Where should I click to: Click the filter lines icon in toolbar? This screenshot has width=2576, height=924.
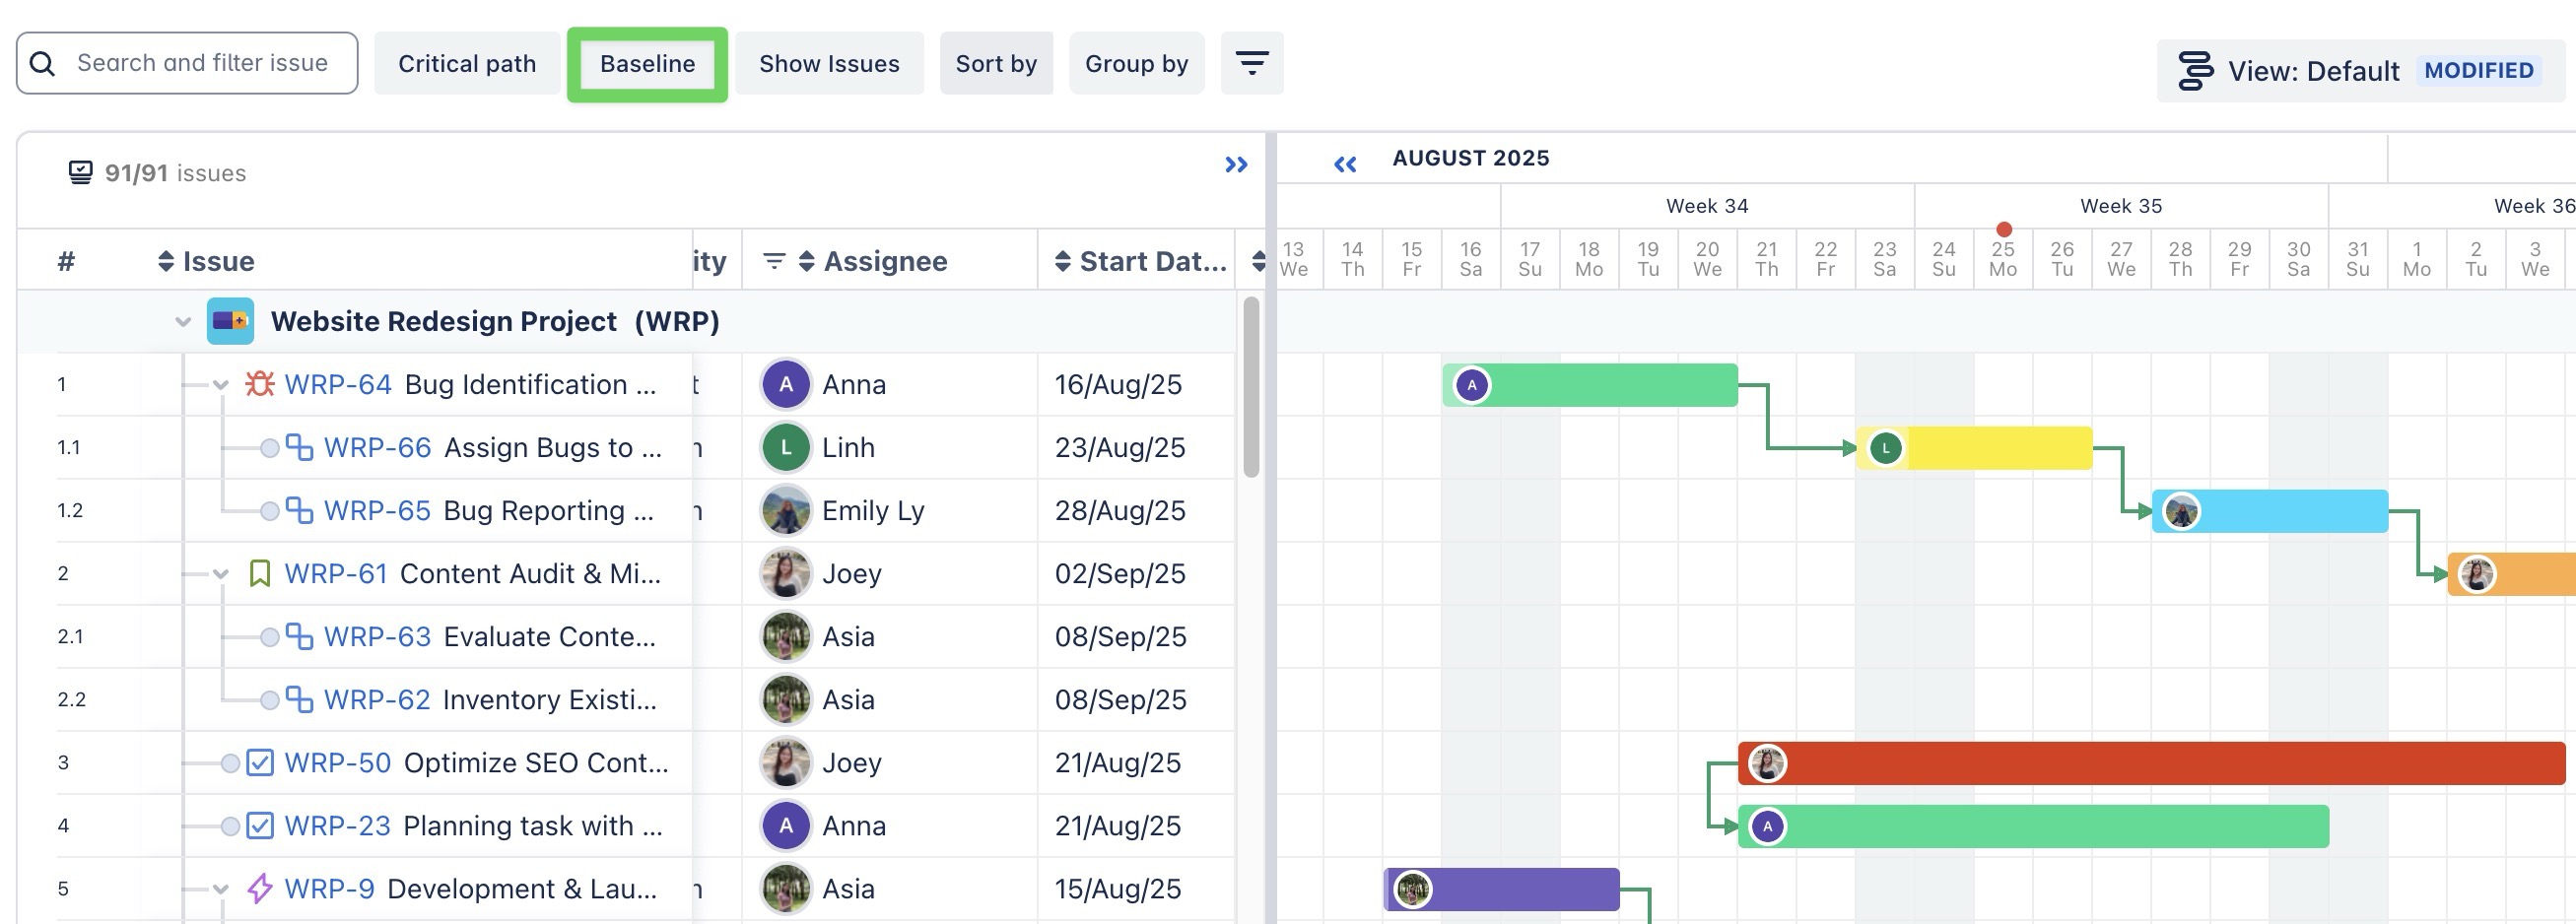point(1251,63)
